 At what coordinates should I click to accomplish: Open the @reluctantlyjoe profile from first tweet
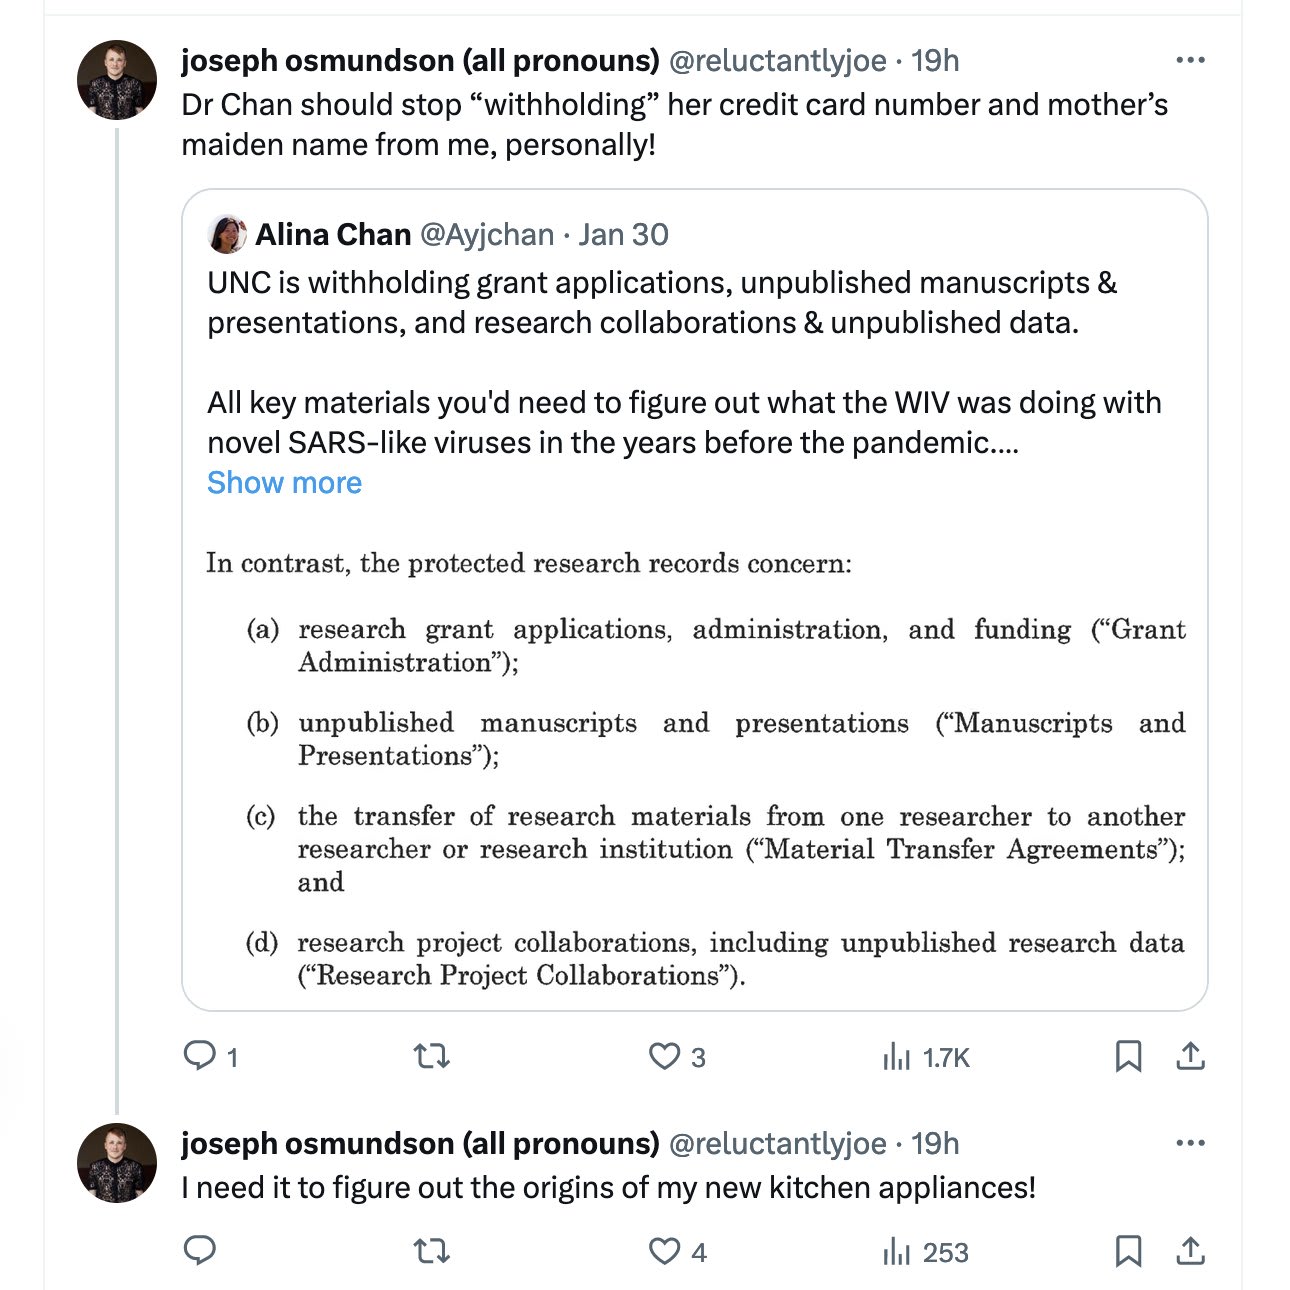click(x=777, y=61)
